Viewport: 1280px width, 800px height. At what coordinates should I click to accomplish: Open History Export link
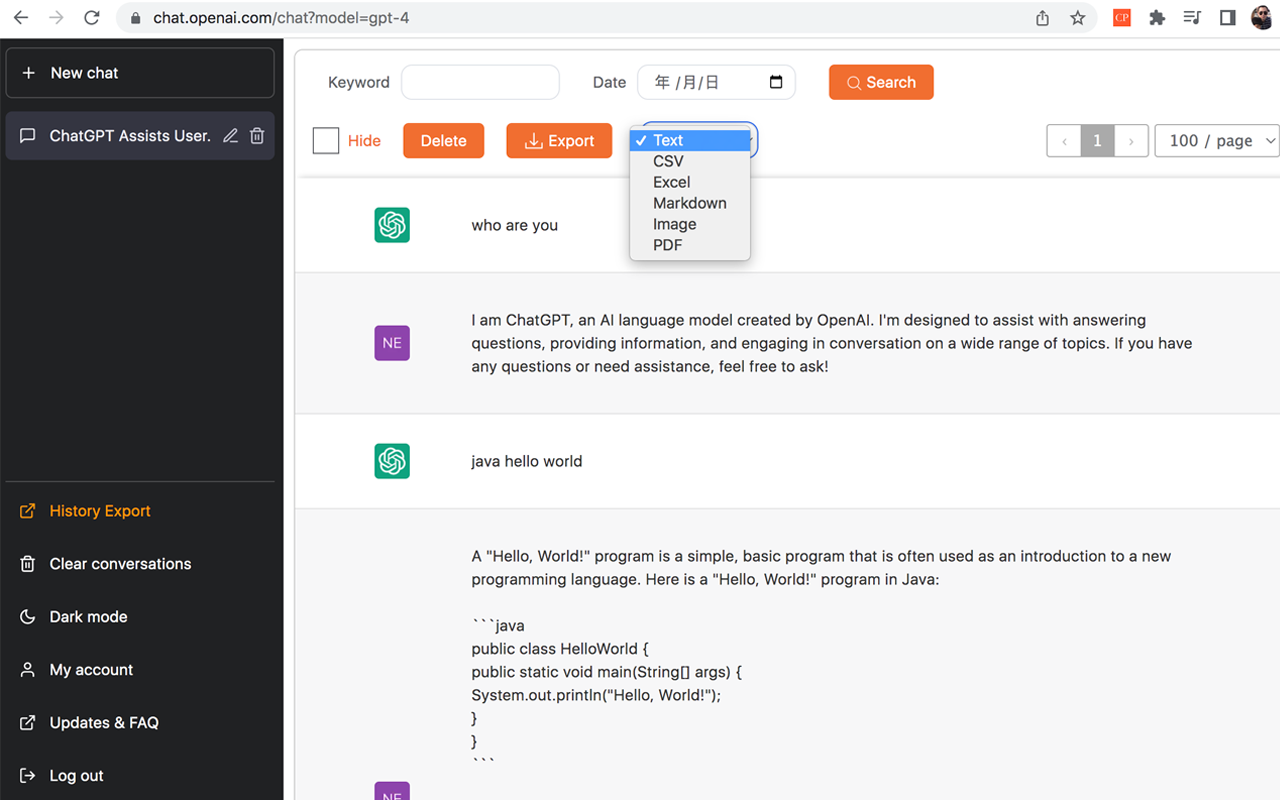click(x=100, y=511)
